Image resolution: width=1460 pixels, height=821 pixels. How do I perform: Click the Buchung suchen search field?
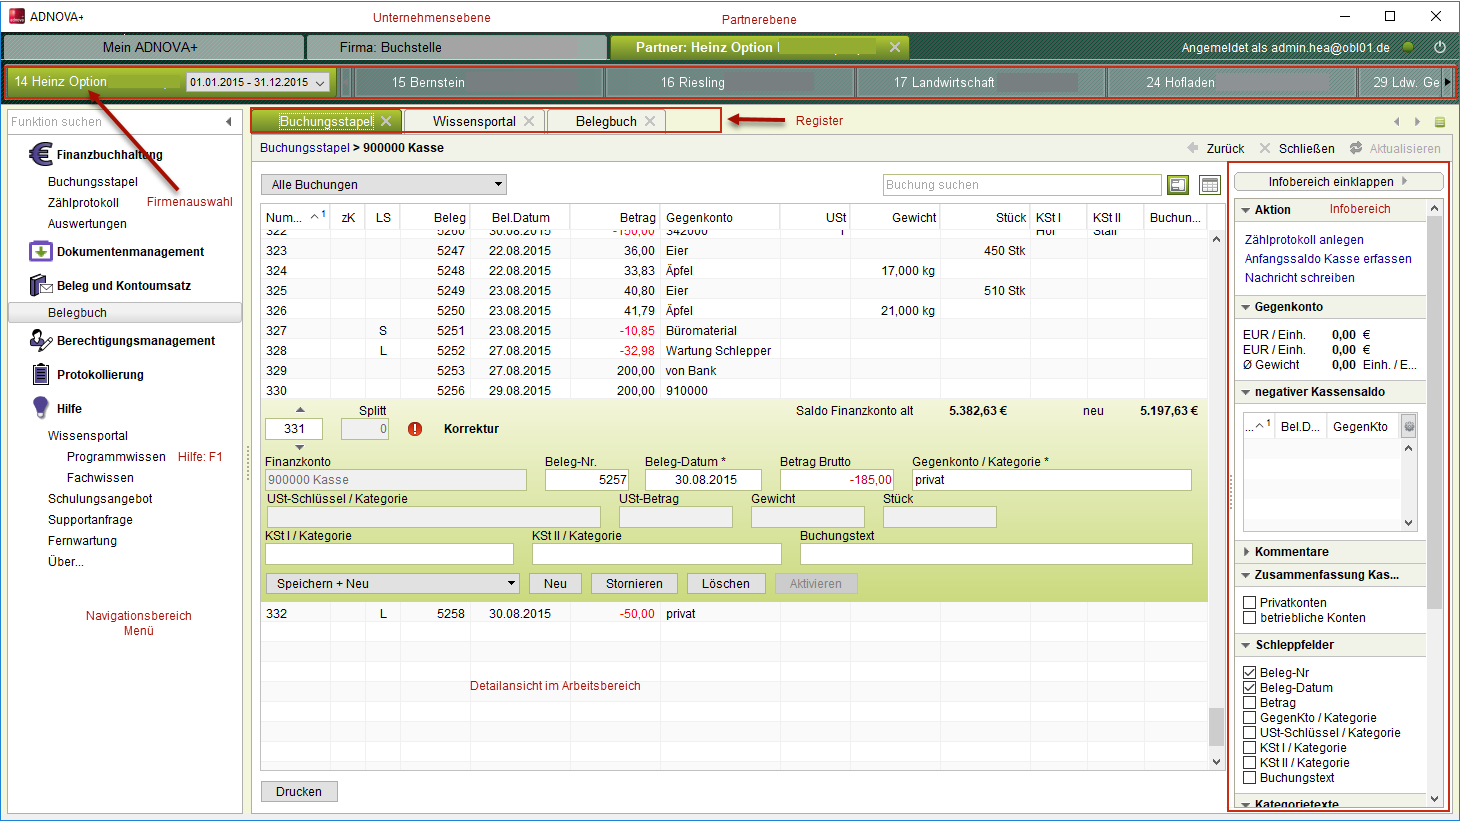pos(1021,185)
